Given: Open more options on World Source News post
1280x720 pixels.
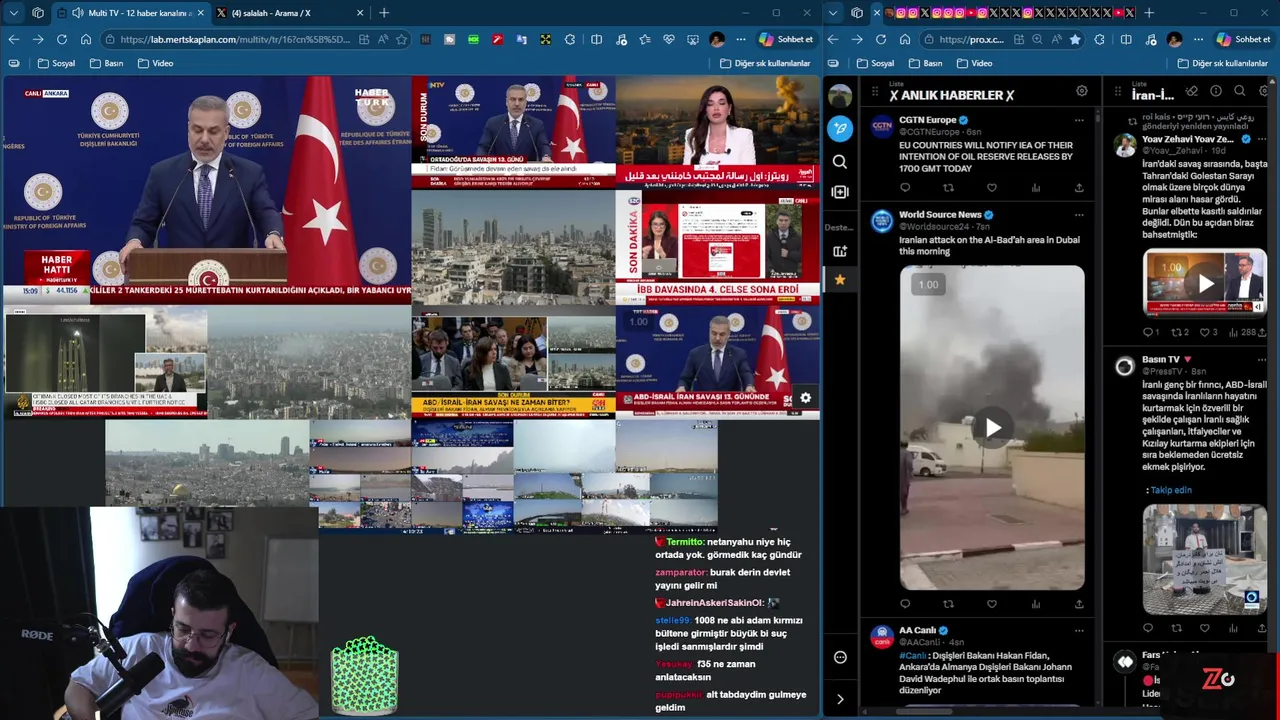Looking at the screenshot, I should coord(1079,215).
